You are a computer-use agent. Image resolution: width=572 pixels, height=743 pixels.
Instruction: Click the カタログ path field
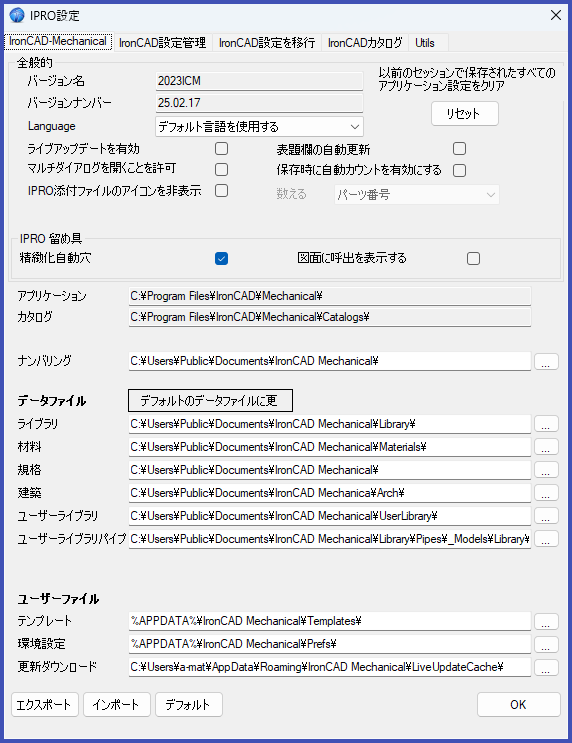[x=330, y=317]
